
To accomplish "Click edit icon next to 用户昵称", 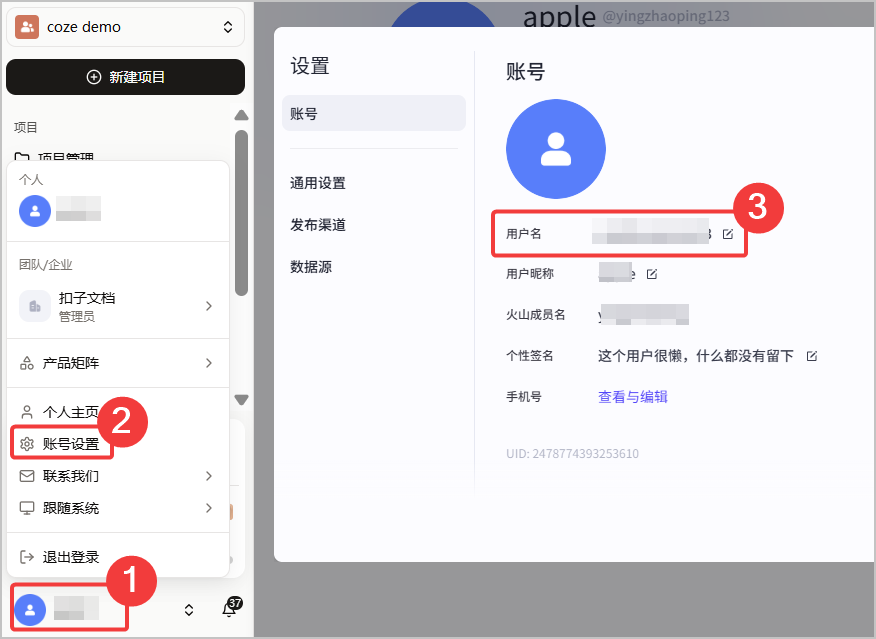I will click(652, 274).
